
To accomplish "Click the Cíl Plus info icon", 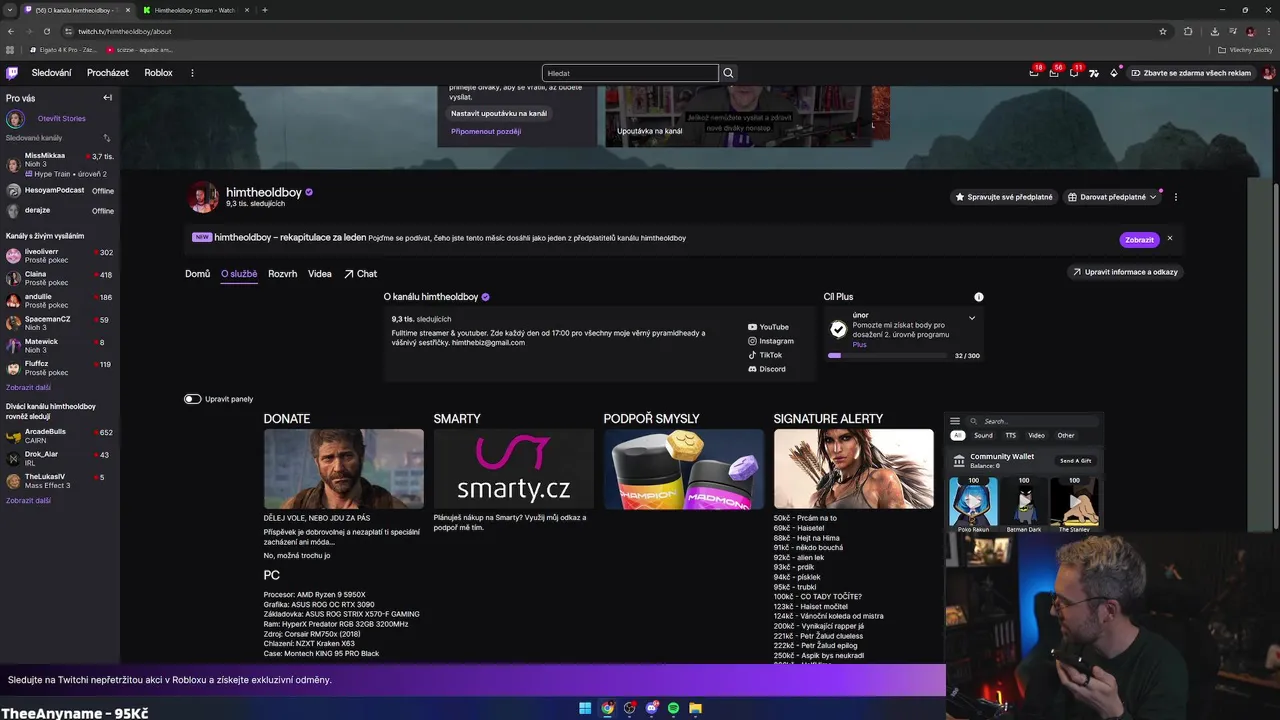I will [979, 297].
